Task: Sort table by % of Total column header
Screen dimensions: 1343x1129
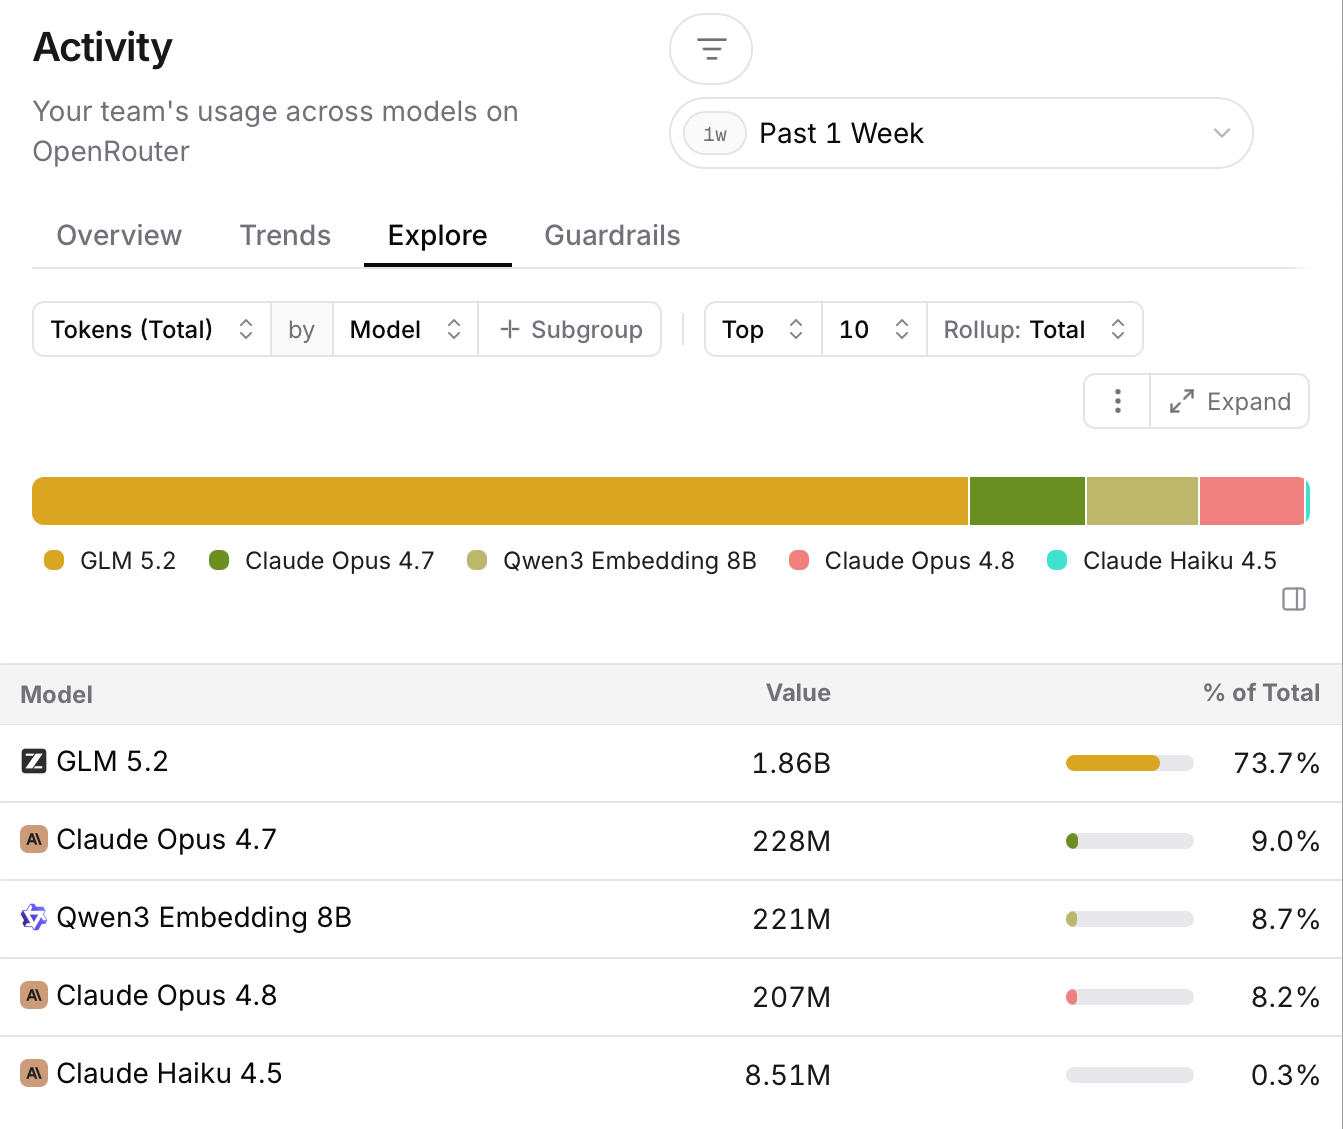Action: point(1261,693)
